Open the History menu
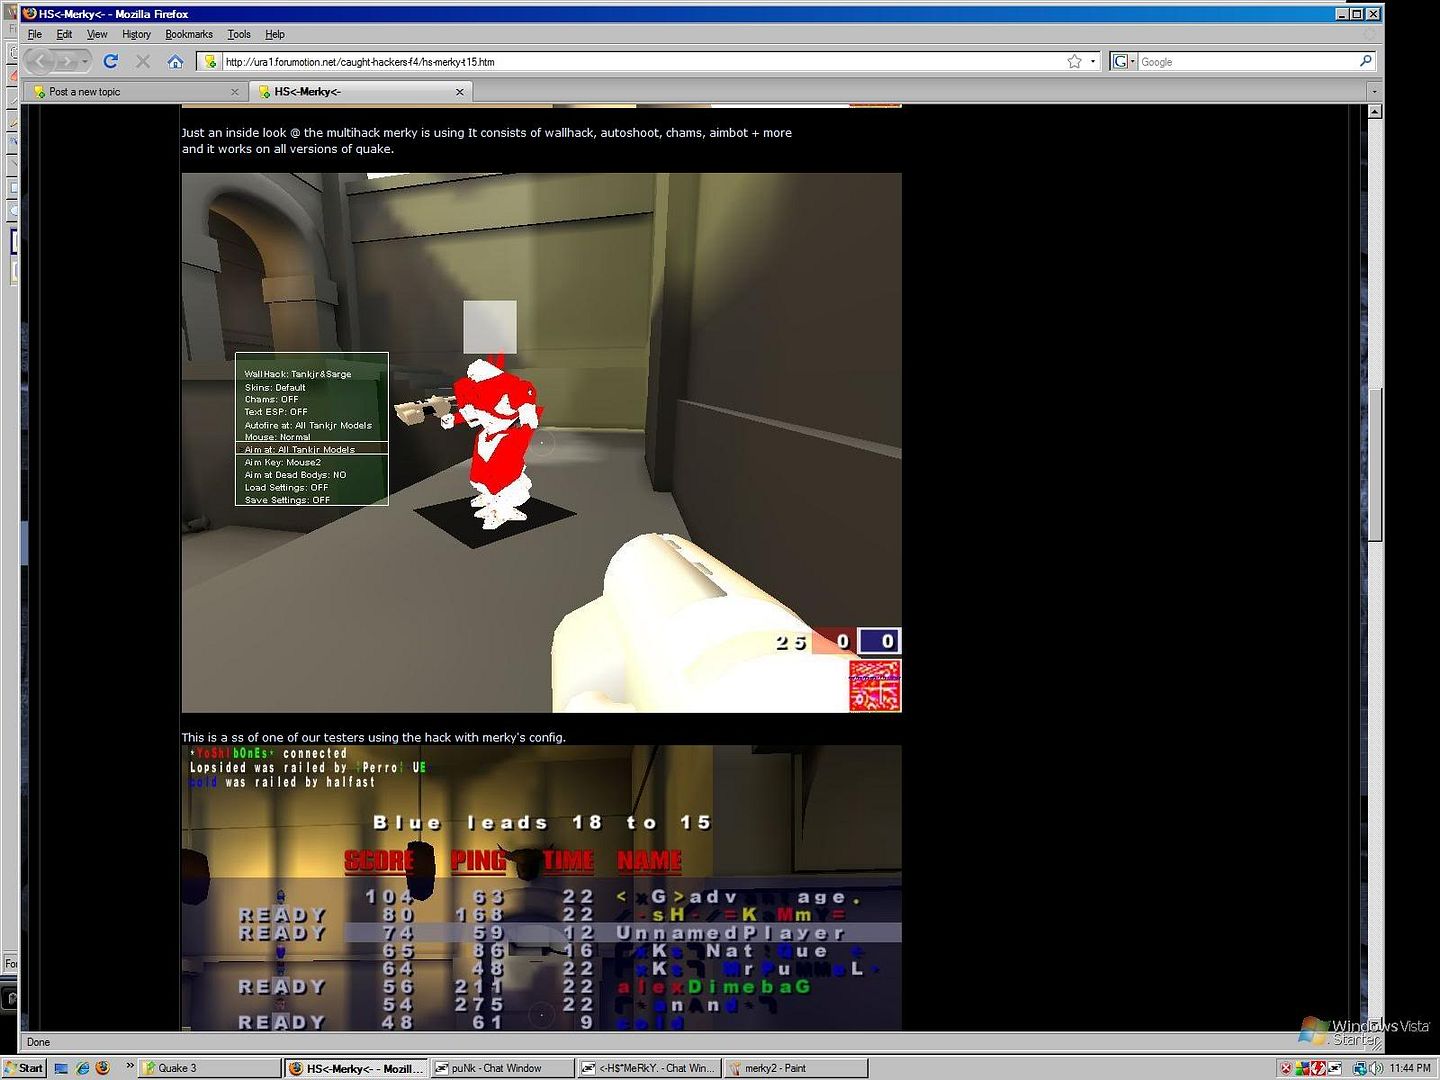The width and height of the screenshot is (1440, 1080). (136, 34)
